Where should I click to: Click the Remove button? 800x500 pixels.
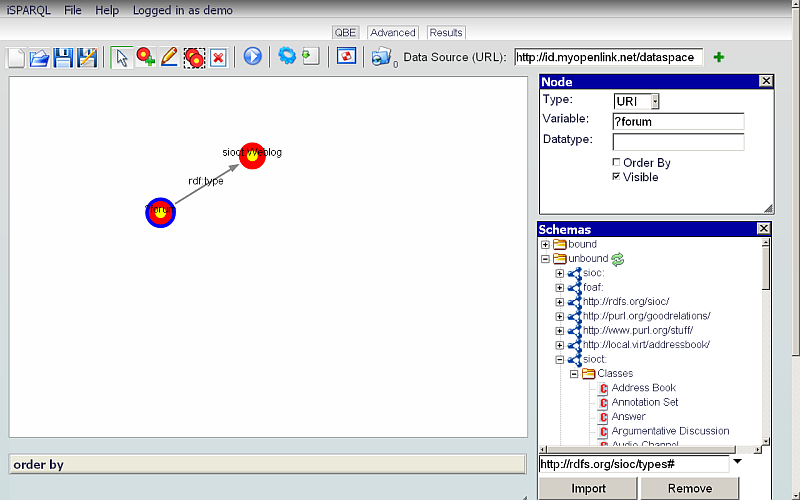tap(690, 488)
